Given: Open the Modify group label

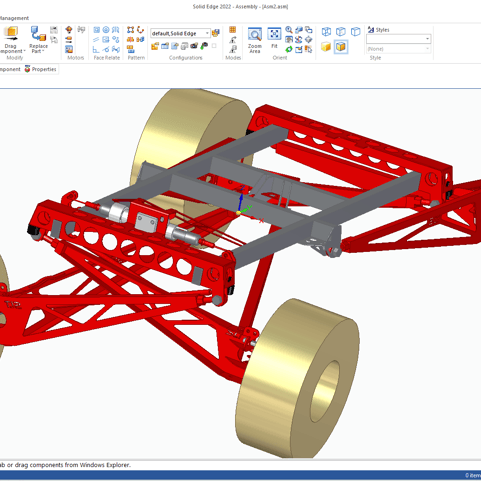Looking at the screenshot, I should click(x=15, y=58).
